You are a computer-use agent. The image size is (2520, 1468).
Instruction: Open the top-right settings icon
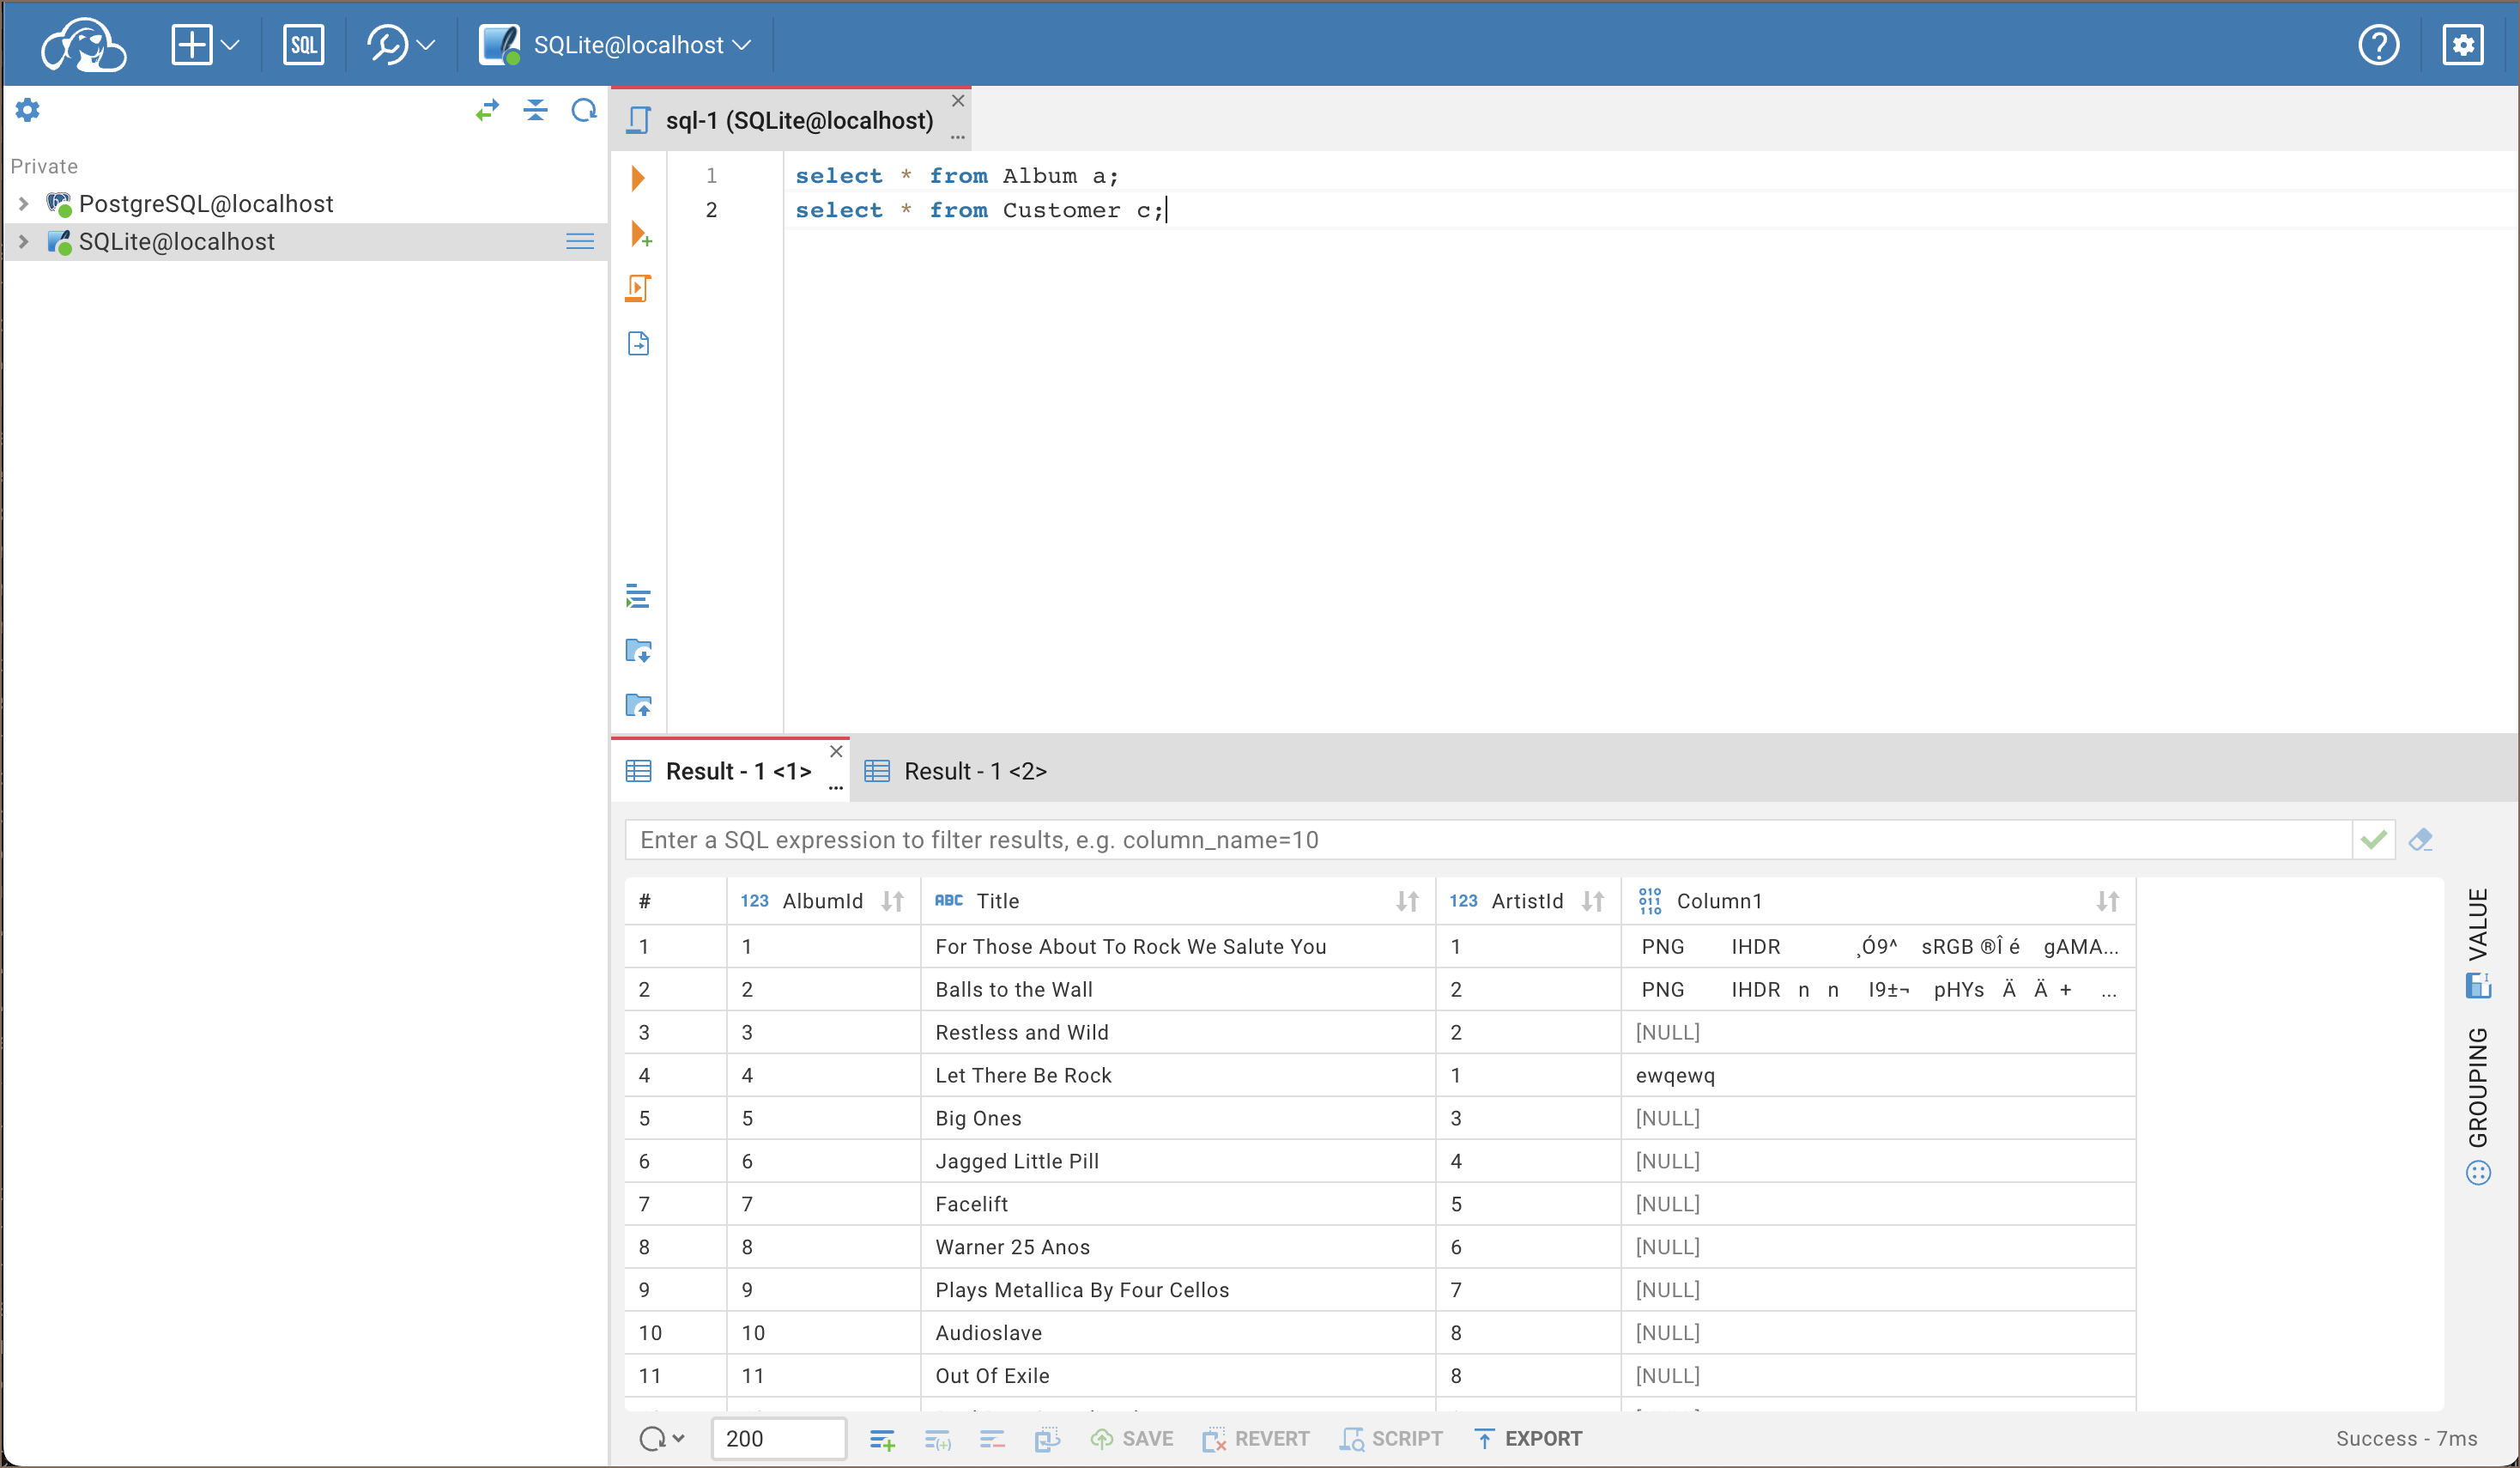tap(2462, 45)
